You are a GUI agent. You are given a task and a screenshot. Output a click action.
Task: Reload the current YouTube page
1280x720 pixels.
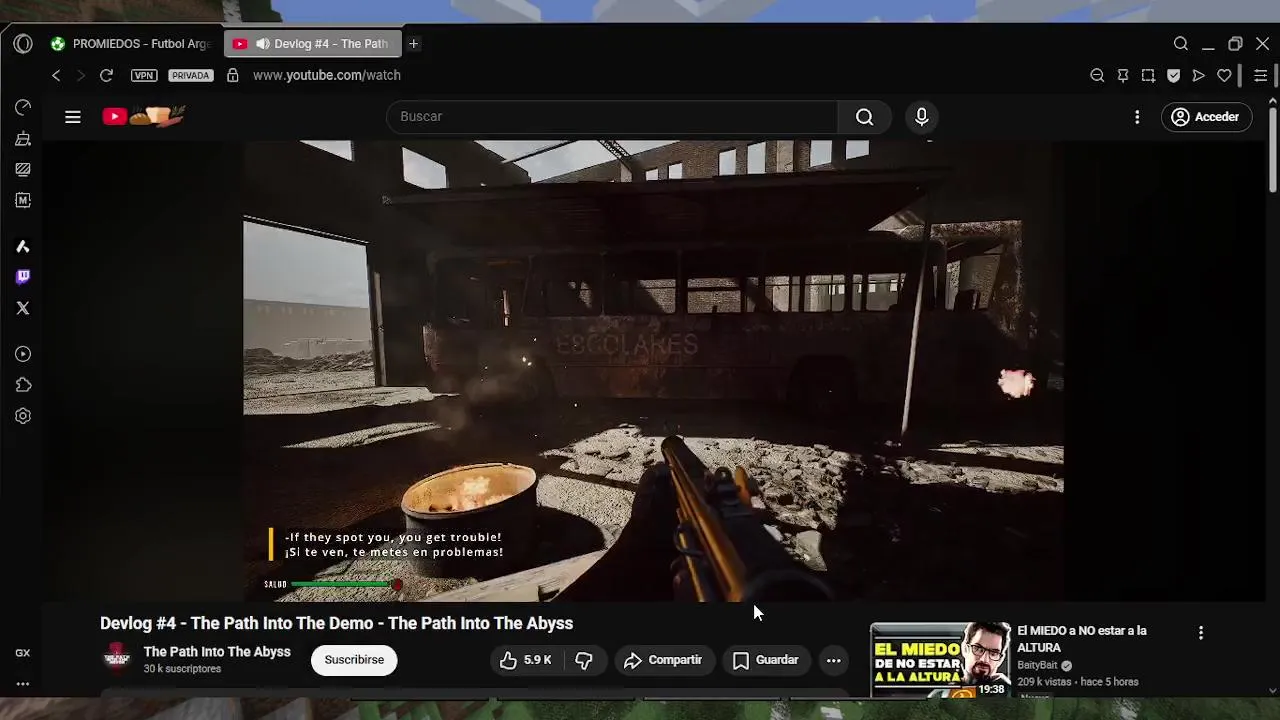106,75
